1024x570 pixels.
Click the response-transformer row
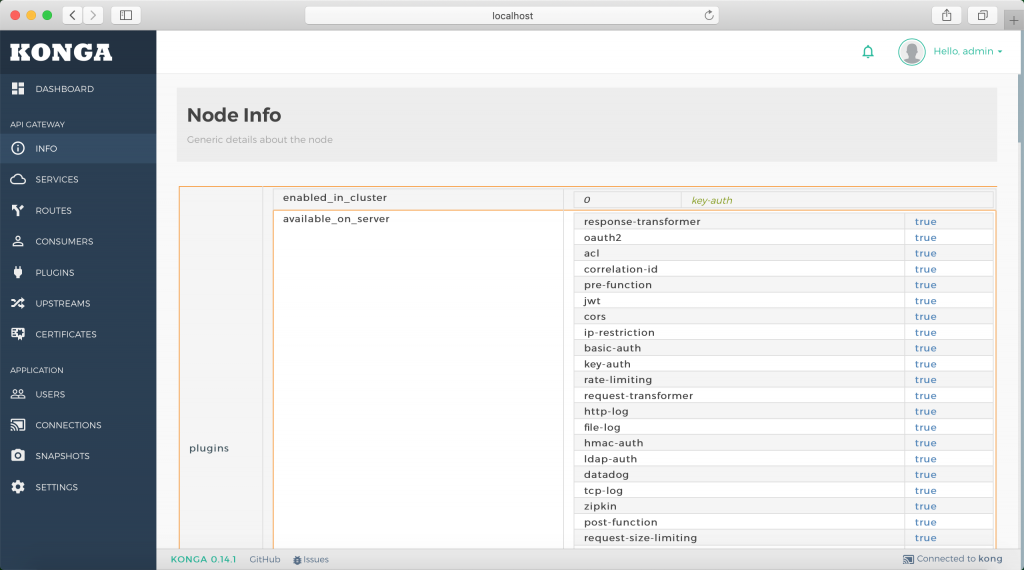coord(784,221)
